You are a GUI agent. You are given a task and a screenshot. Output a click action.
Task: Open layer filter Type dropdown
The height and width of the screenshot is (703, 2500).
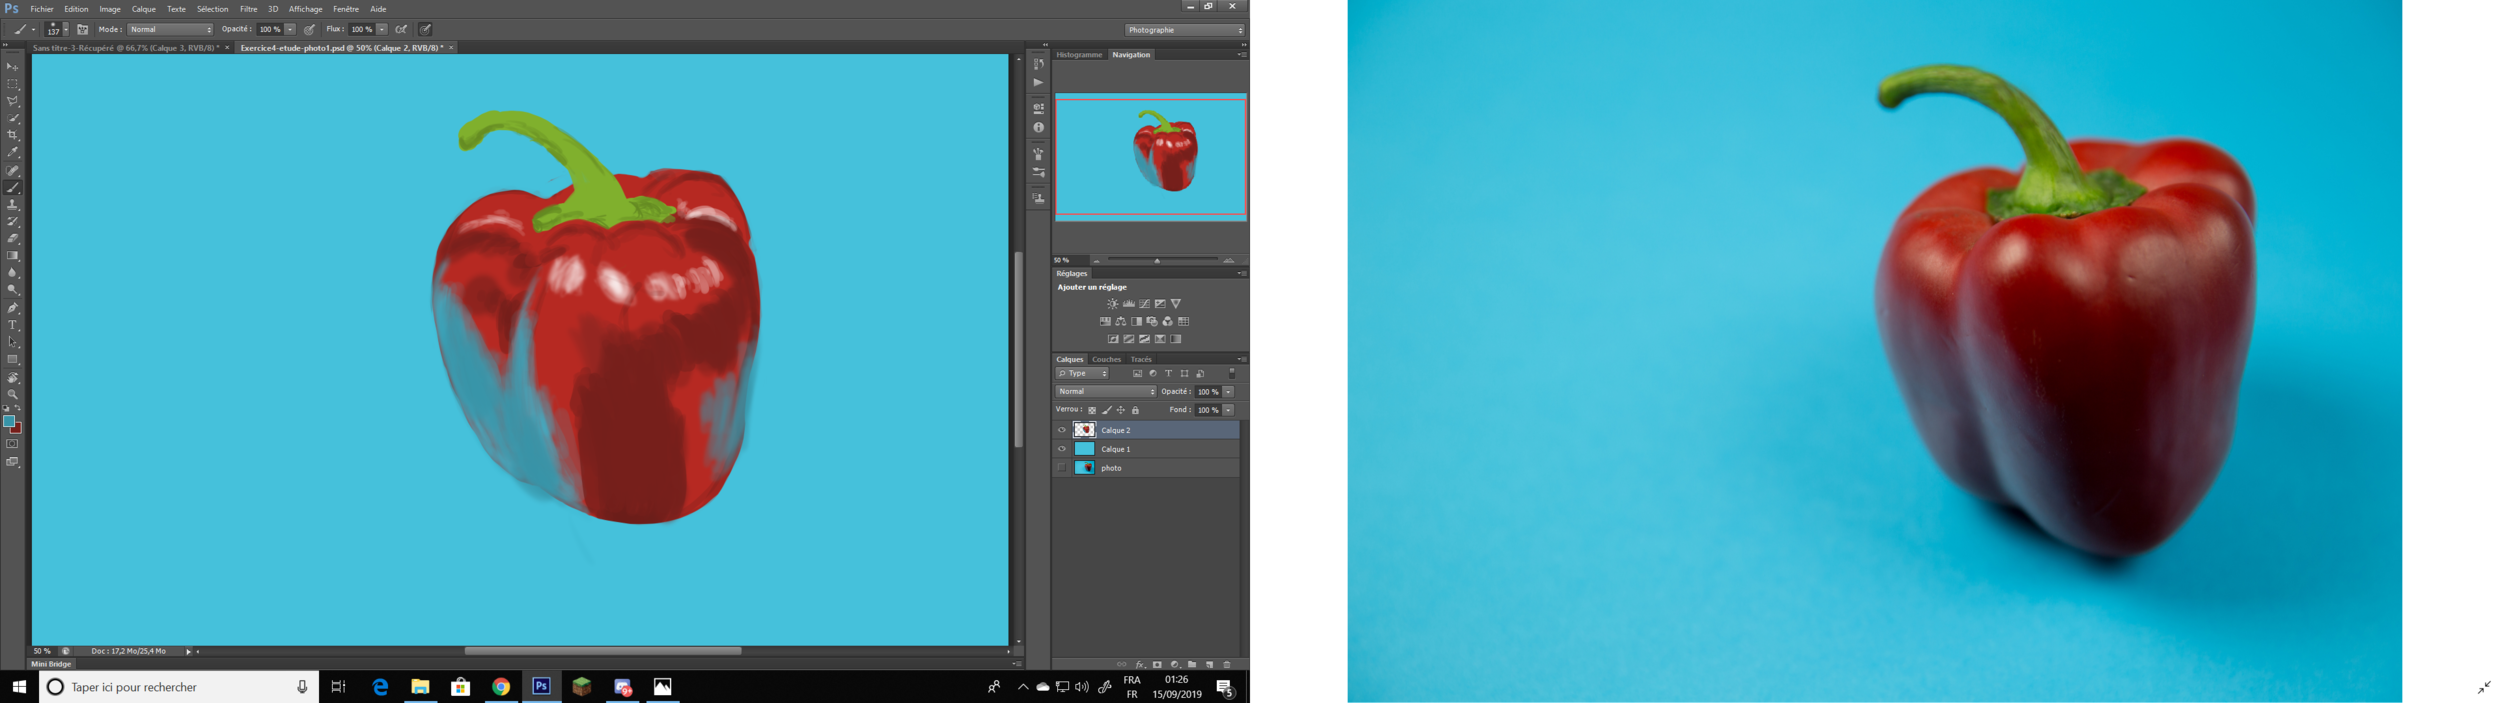[x=1083, y=374]
